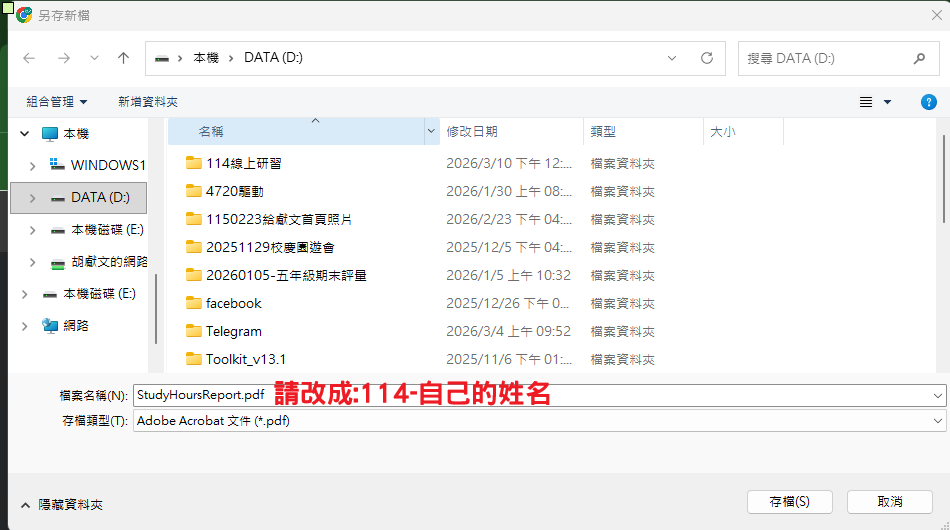Open recent locations dropdown beside forward arrow
Viewport: 950px width, 530px height.
pyautogui.click(x=94, y=58)
